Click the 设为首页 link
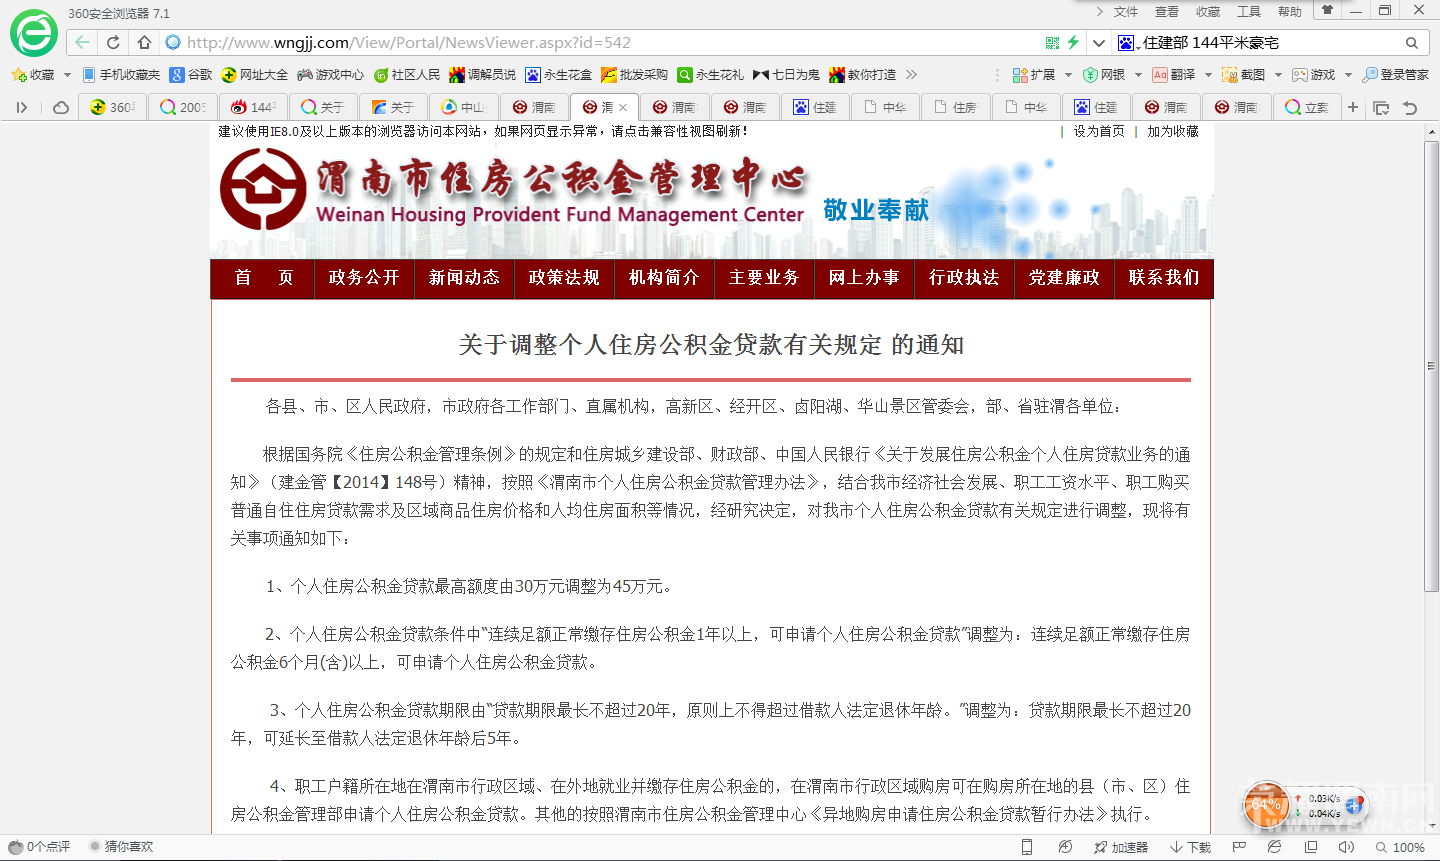The width and height of the screenshot is (1440, 861). [1098, 132]
